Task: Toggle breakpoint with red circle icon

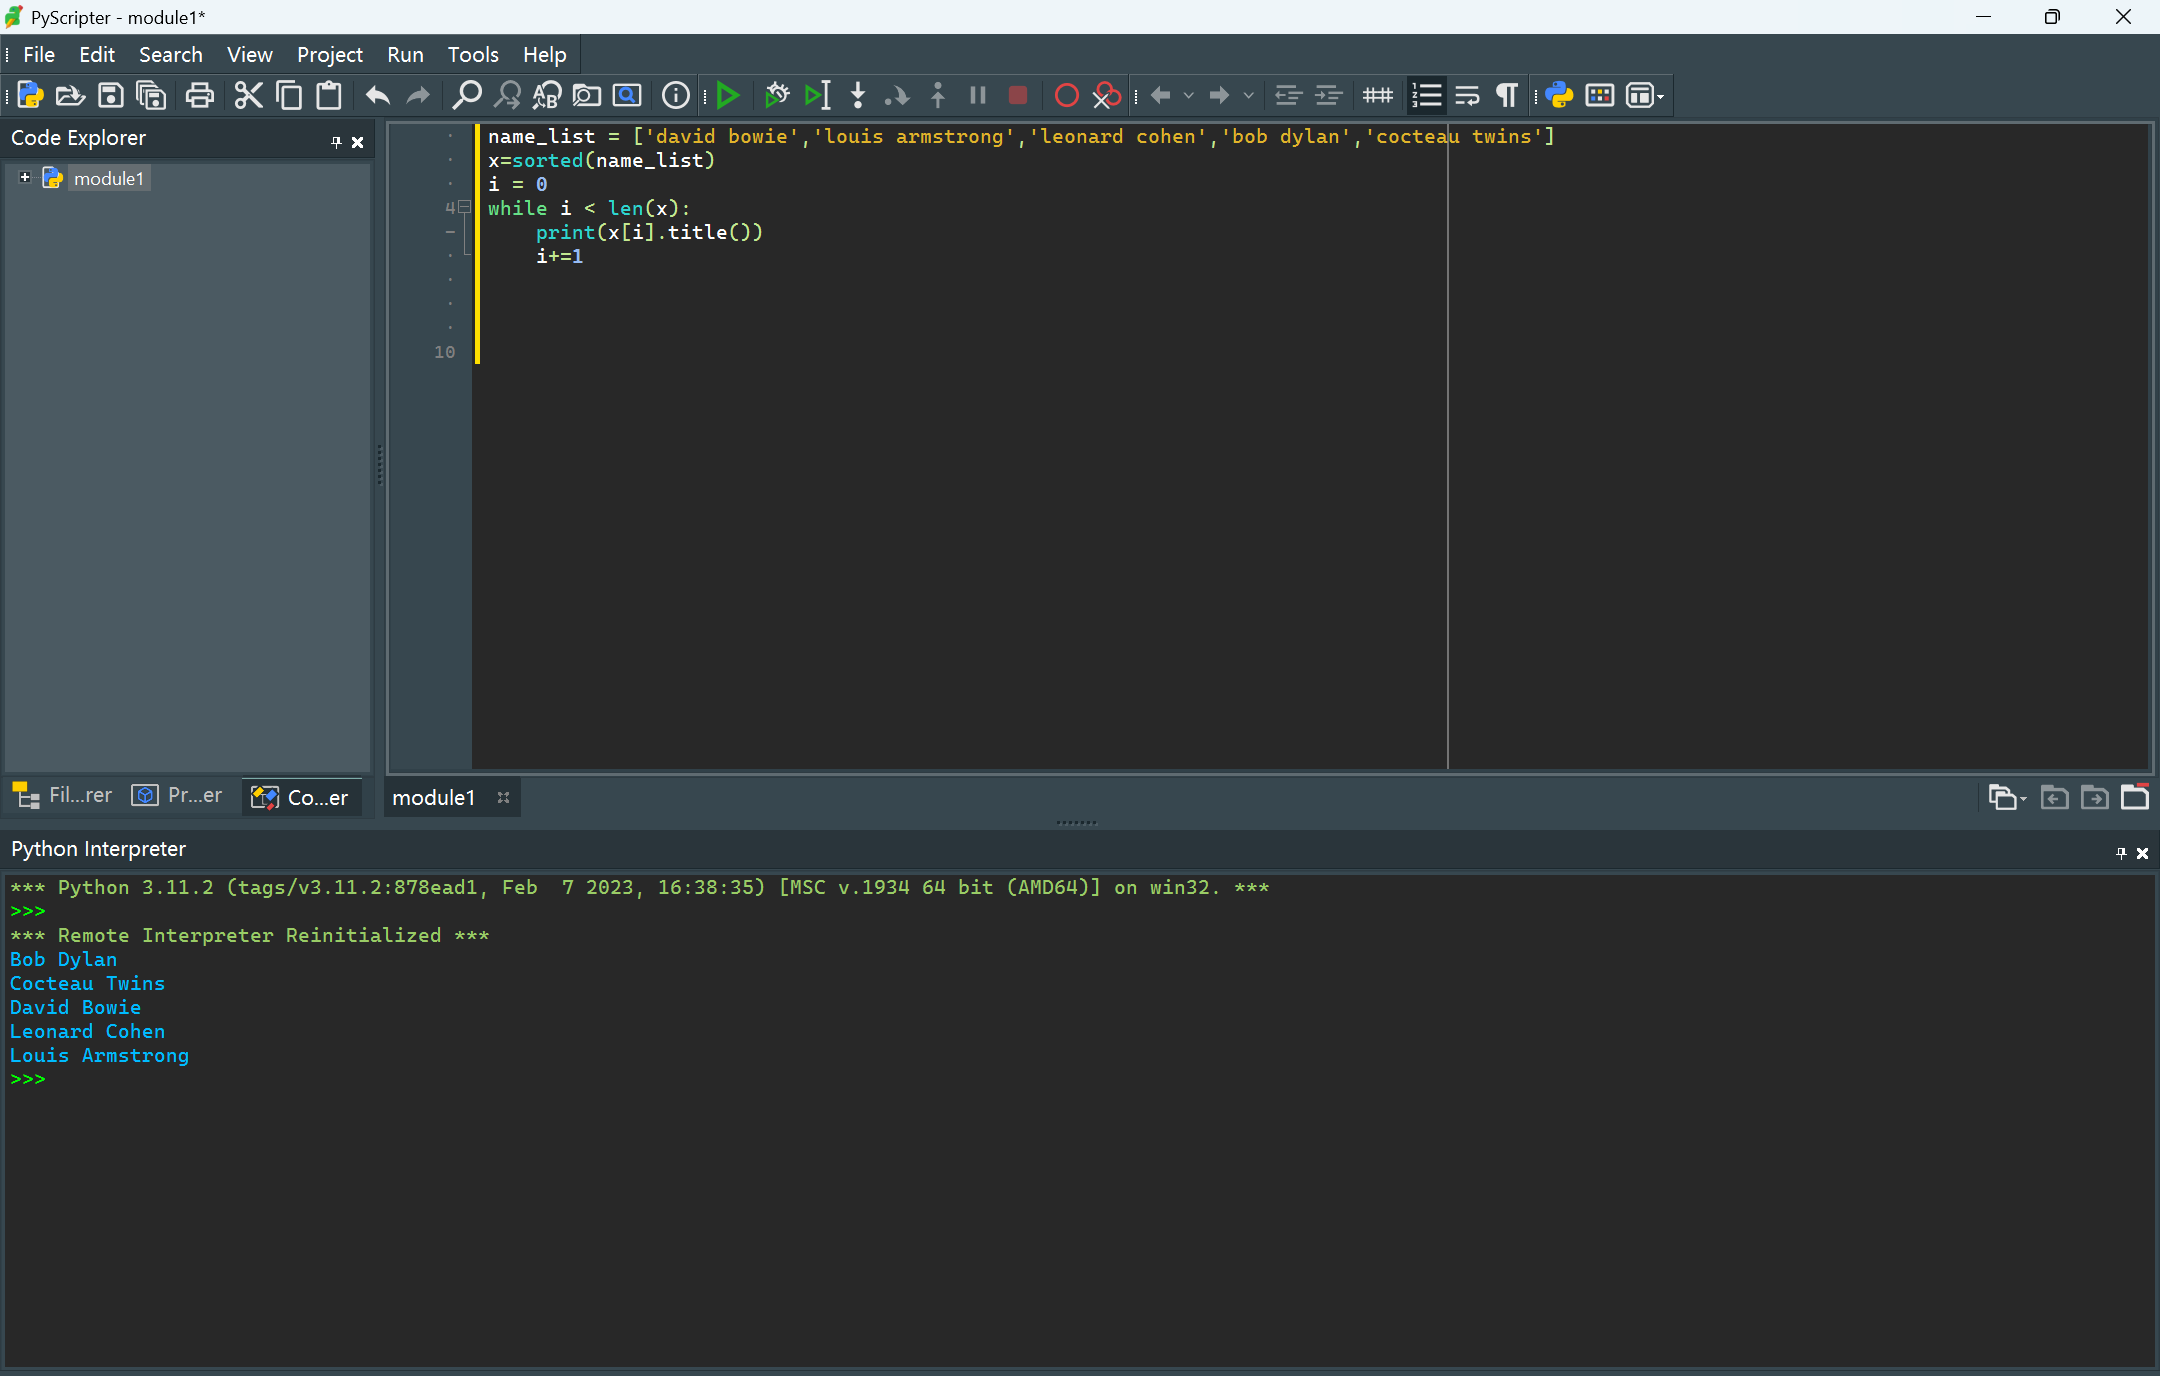Action: tap(1066, 96)
